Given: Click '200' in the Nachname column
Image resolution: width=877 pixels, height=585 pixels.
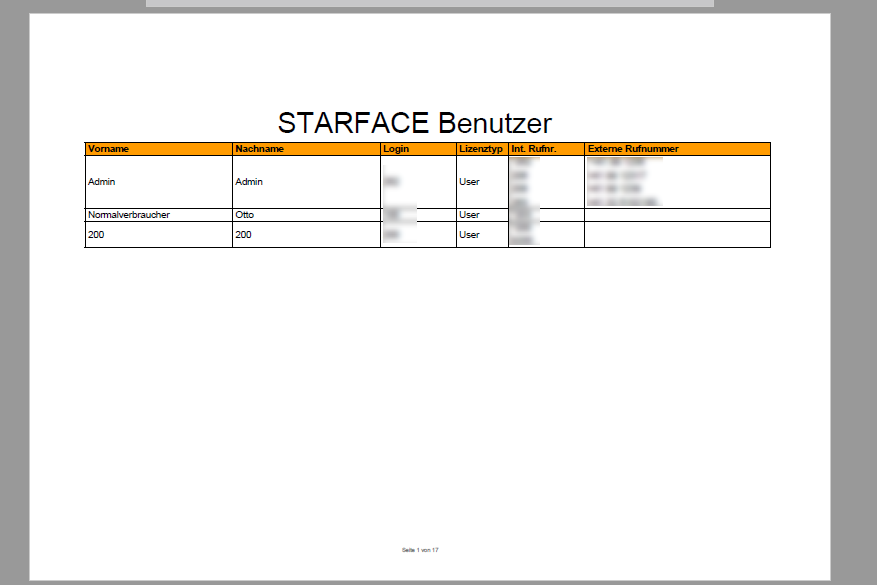Looking at the screenshot, I should pyautogui.click(x=243, y=235).
